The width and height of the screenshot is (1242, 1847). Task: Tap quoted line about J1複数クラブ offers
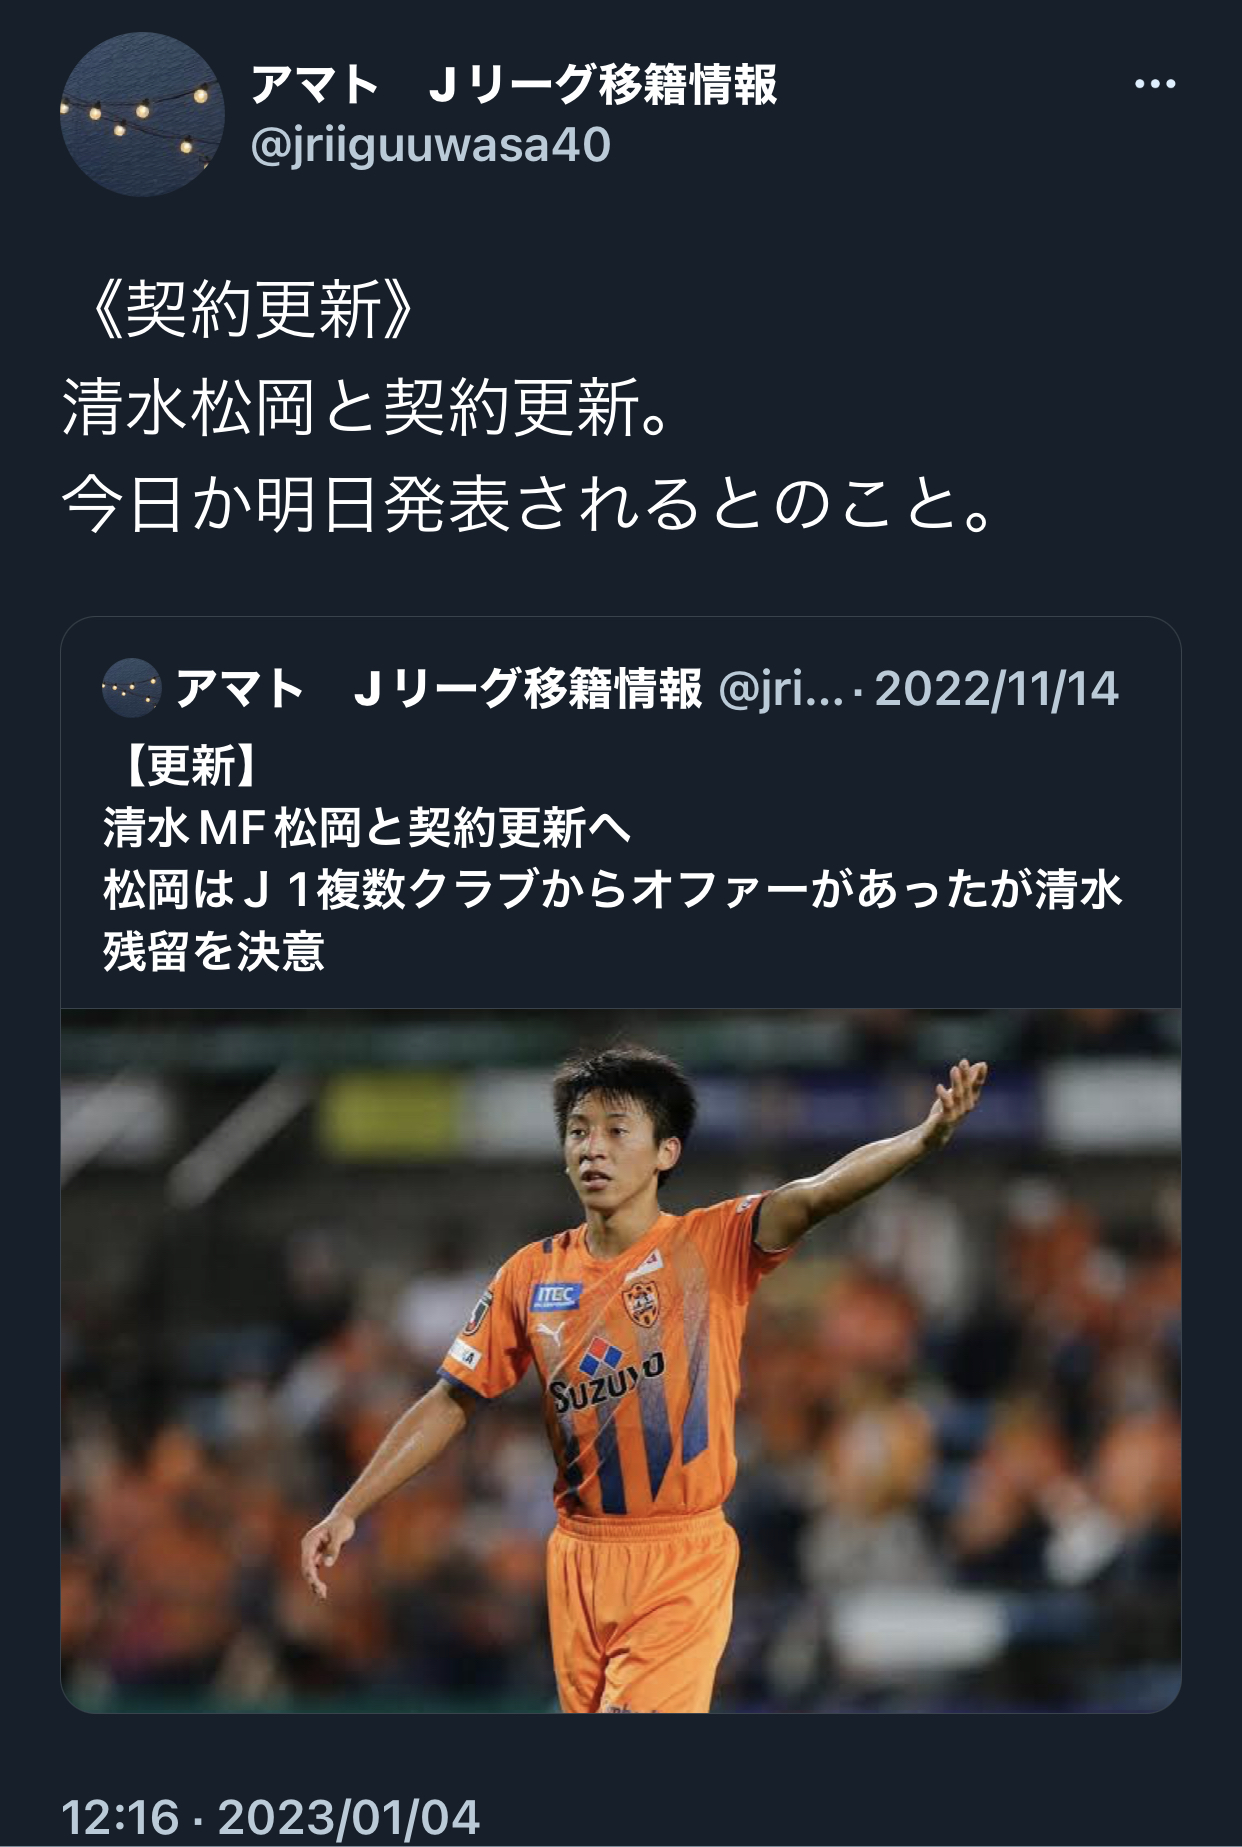[x=613, y=889]
